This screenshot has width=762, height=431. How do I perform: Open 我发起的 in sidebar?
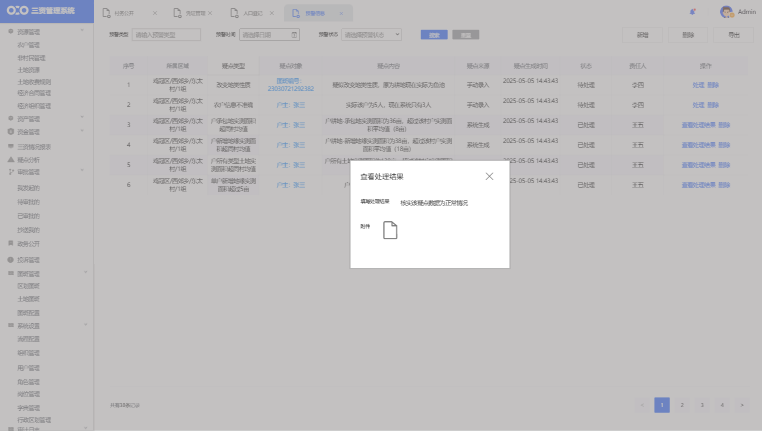tap(29, 188)
